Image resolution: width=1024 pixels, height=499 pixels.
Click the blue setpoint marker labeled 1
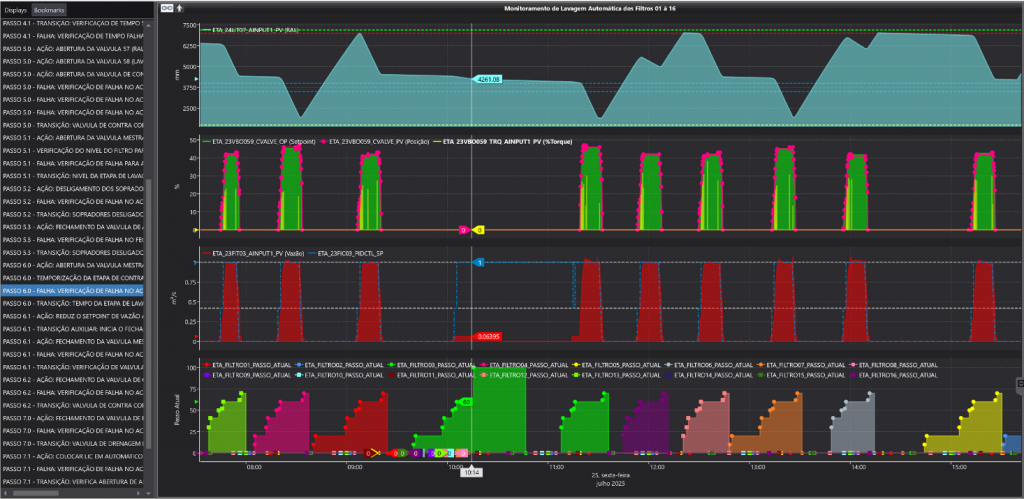pos(479,262)
